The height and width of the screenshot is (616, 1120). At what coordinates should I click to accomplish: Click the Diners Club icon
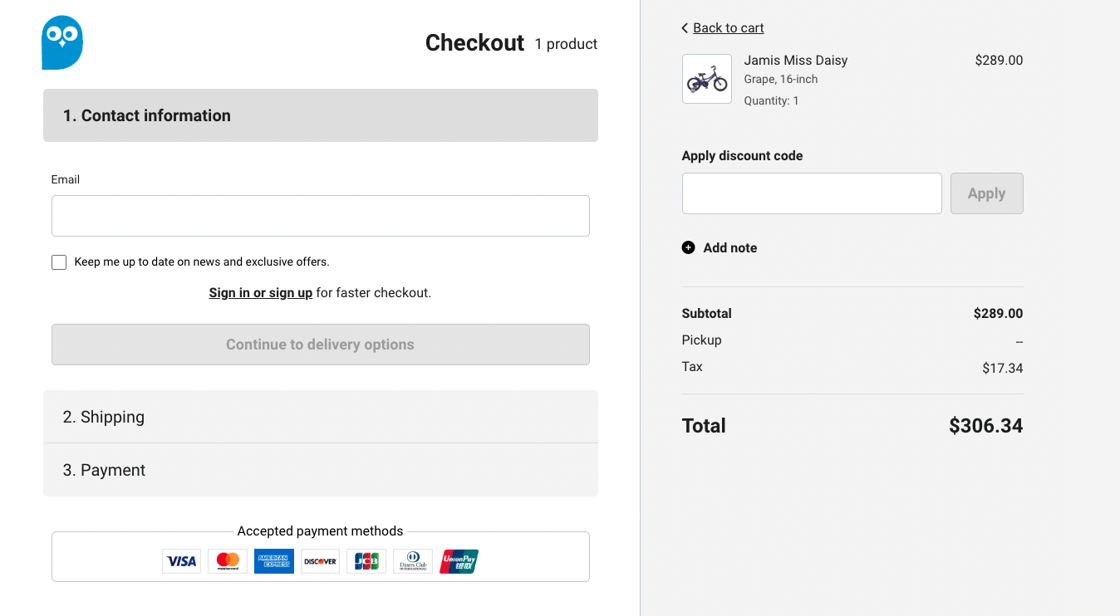point(413,561)
